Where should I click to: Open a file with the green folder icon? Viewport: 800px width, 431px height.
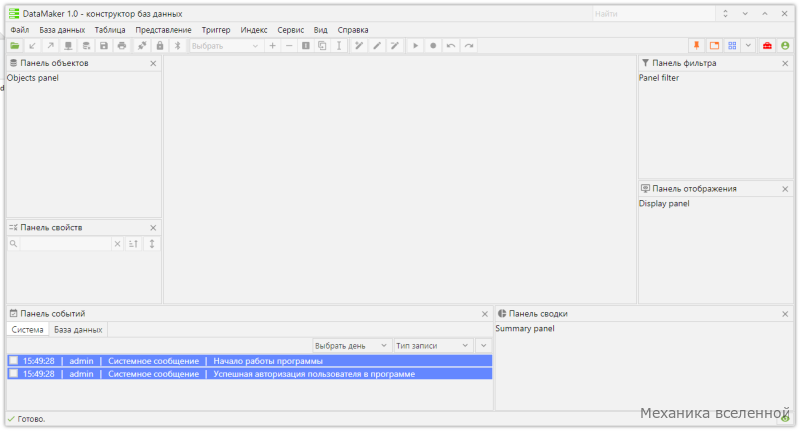coord(15,46)
